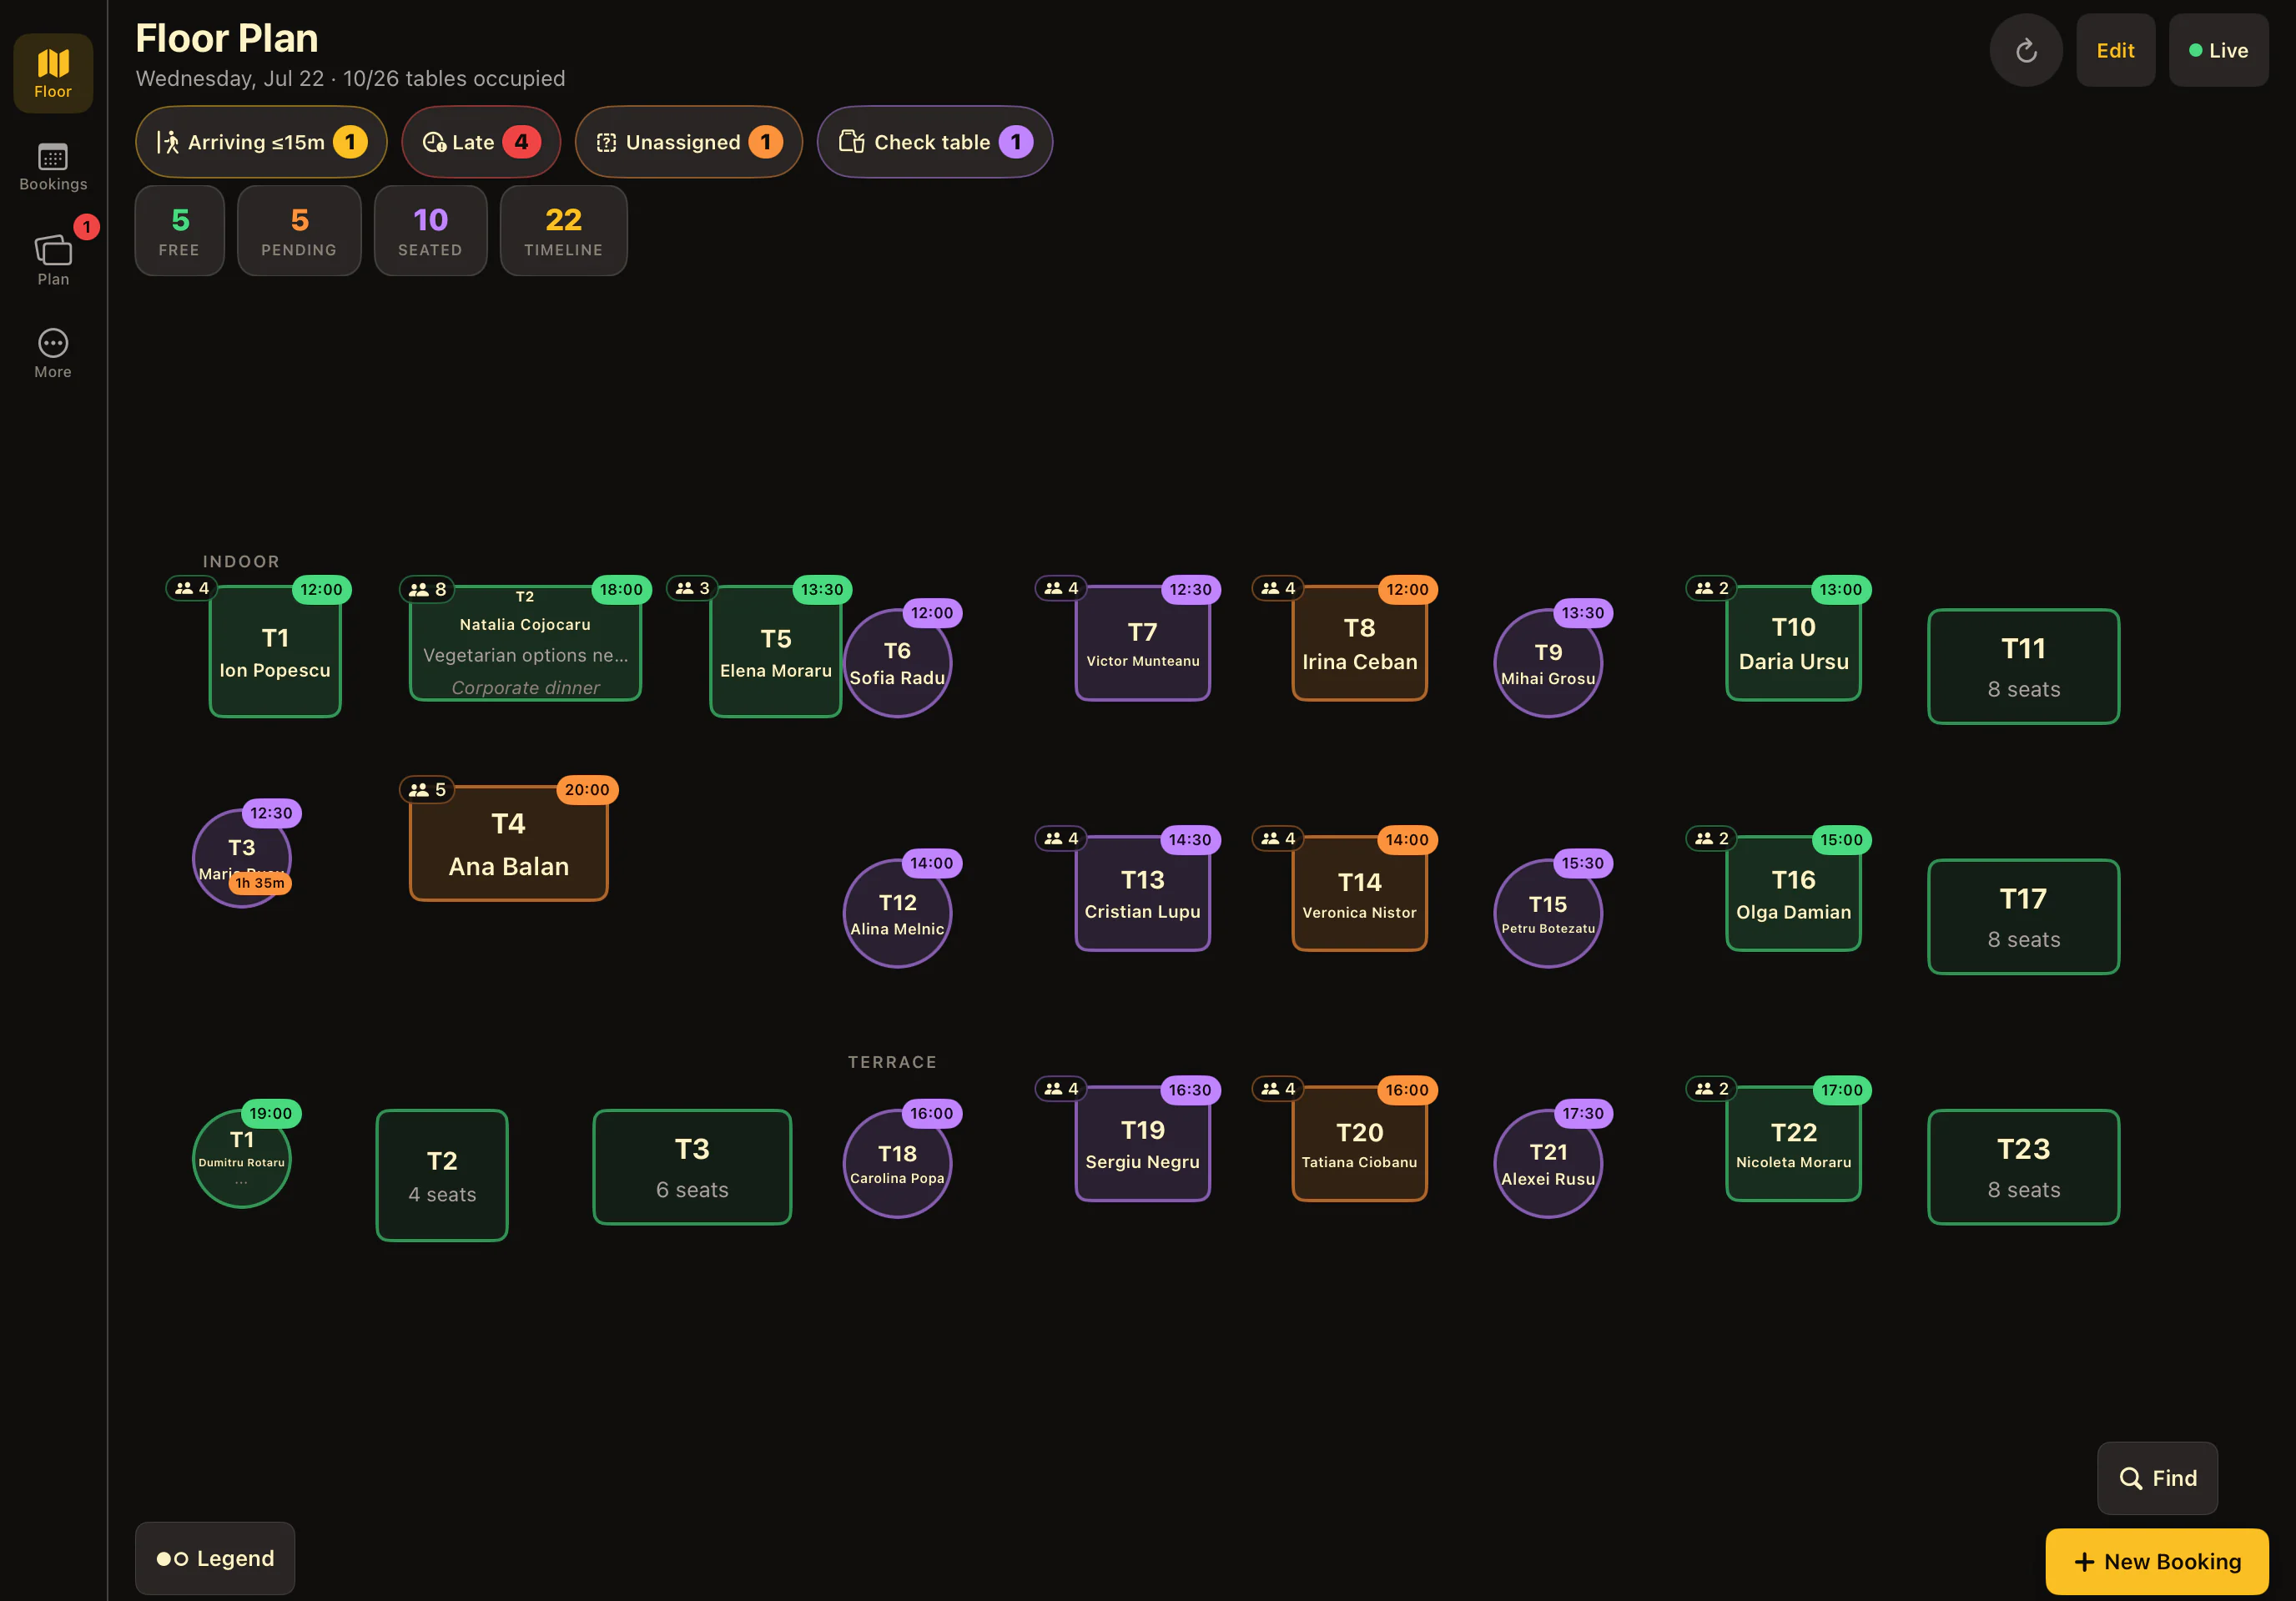Click the 5-guest party icon on T4
The height and width of the screenshot is (1601, 2296).
[428, 789]
